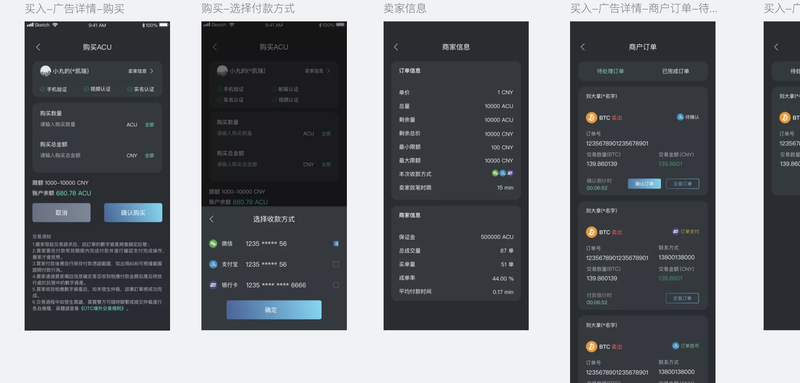Click 确认订单 button in 待确认 order card
The height and width of the screenshot is (383, 800).
coord(644,184)
